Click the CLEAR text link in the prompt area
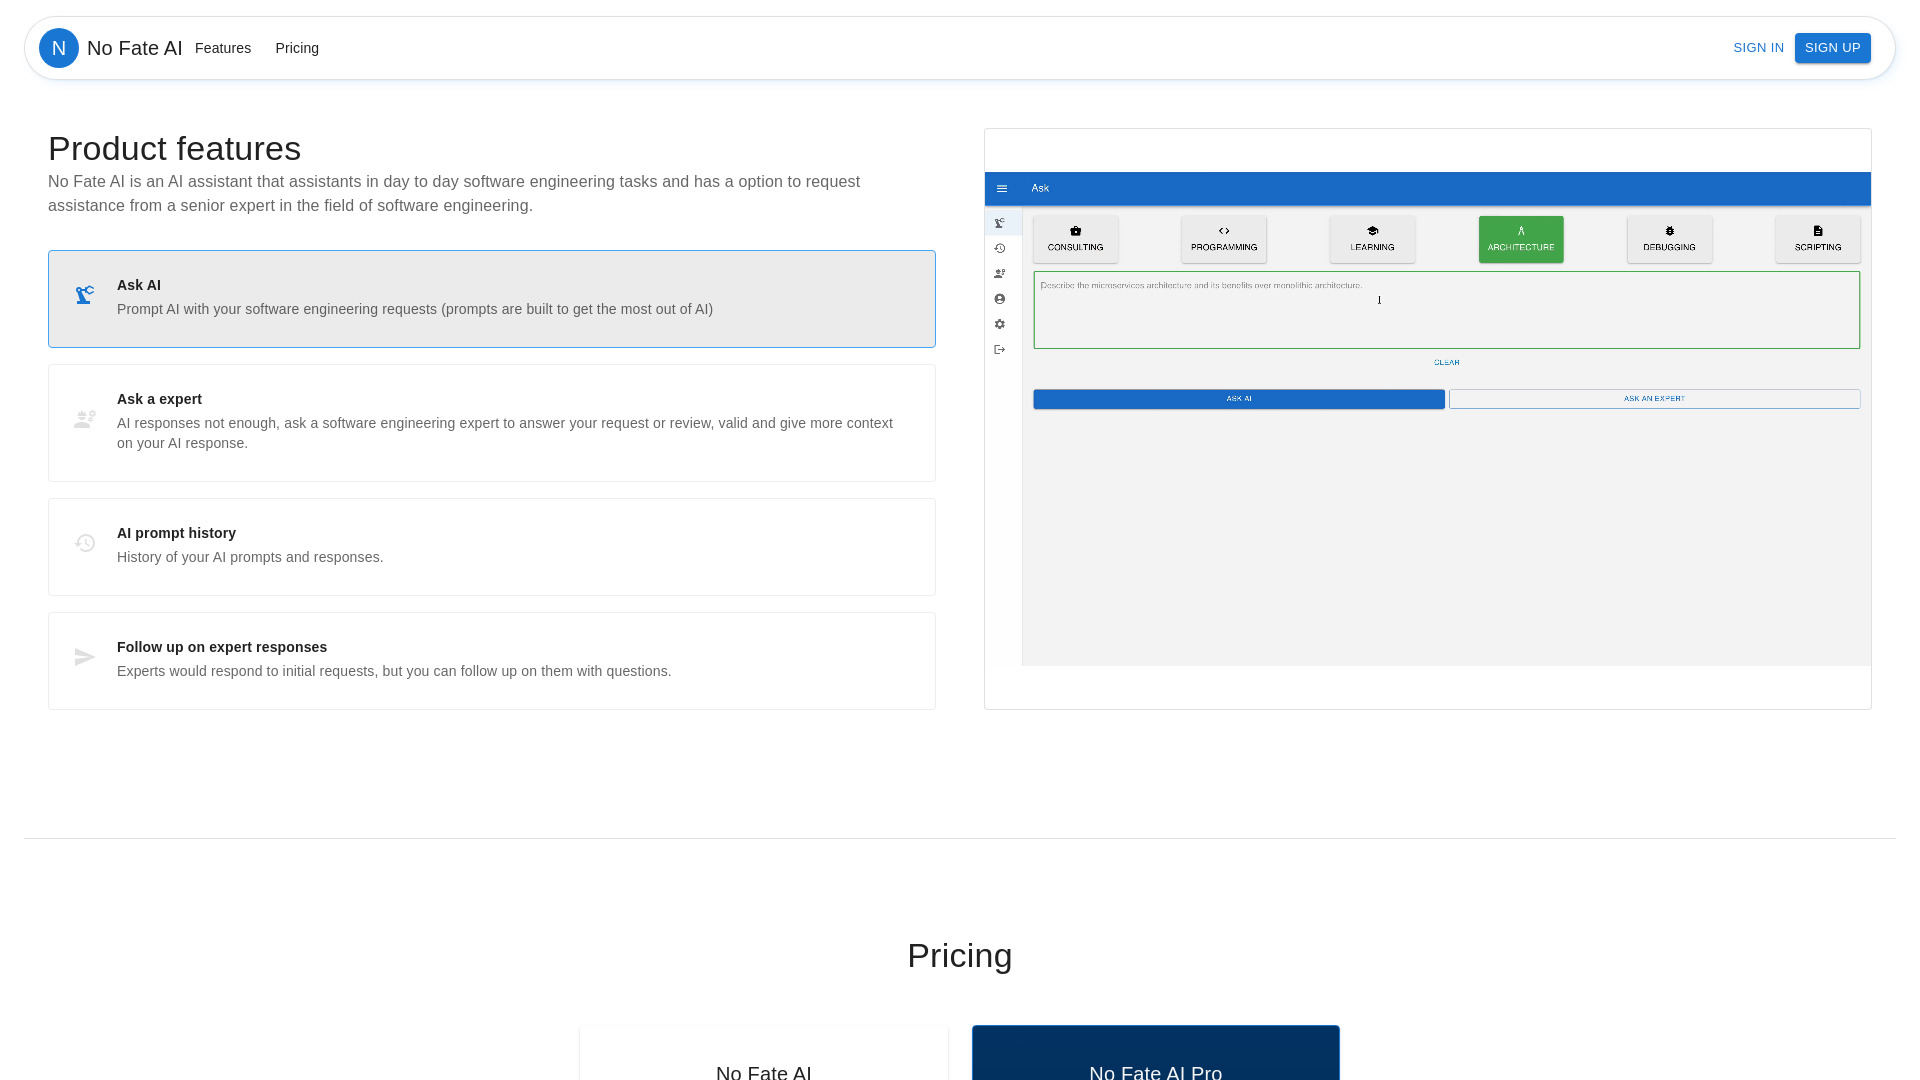 1447,361
